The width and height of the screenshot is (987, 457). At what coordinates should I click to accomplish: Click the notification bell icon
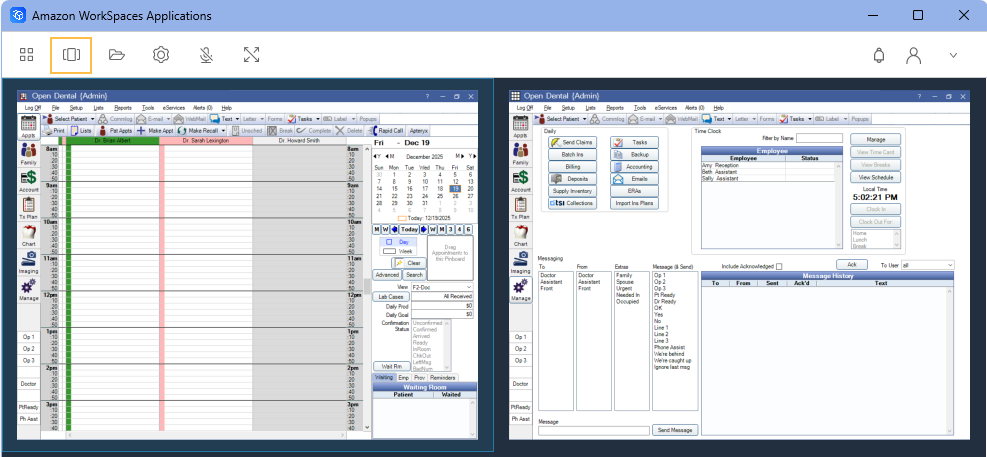(879, 55)
